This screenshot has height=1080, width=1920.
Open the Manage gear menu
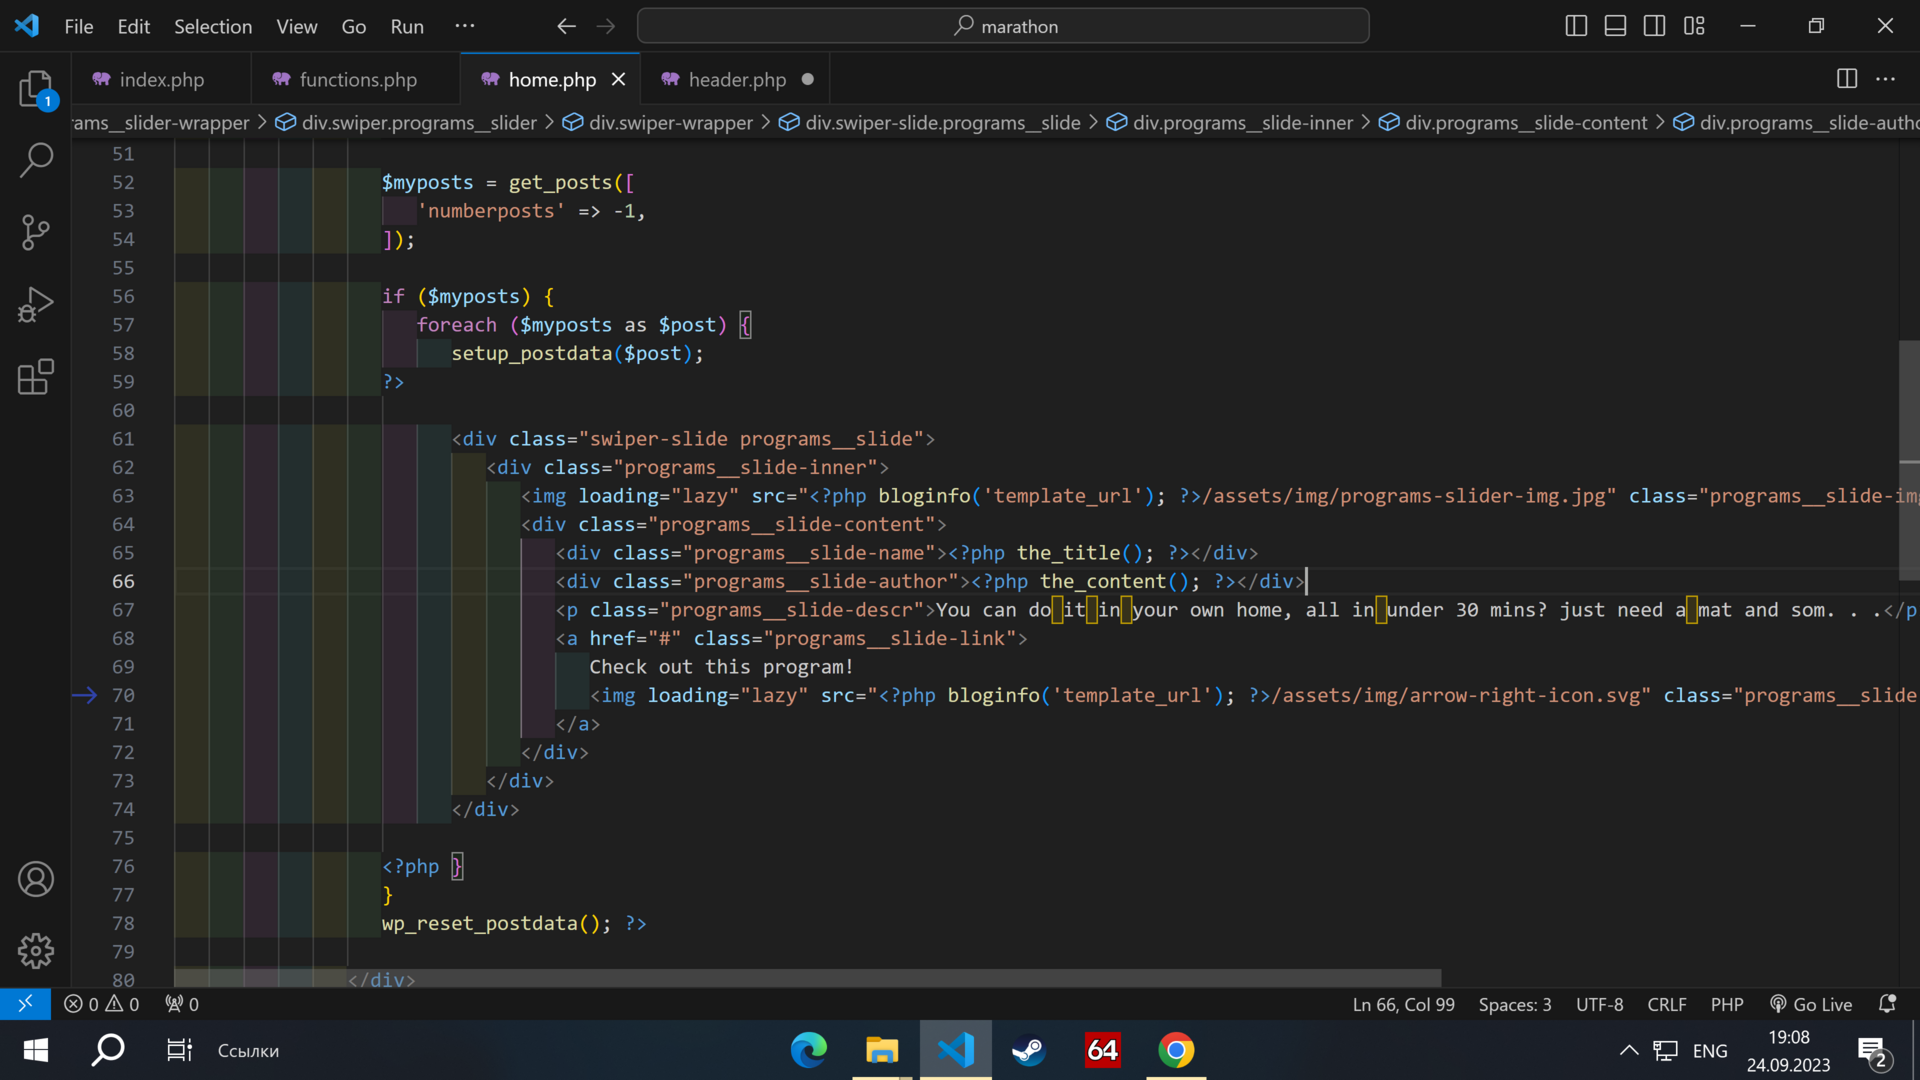click(x=36, y=951)
